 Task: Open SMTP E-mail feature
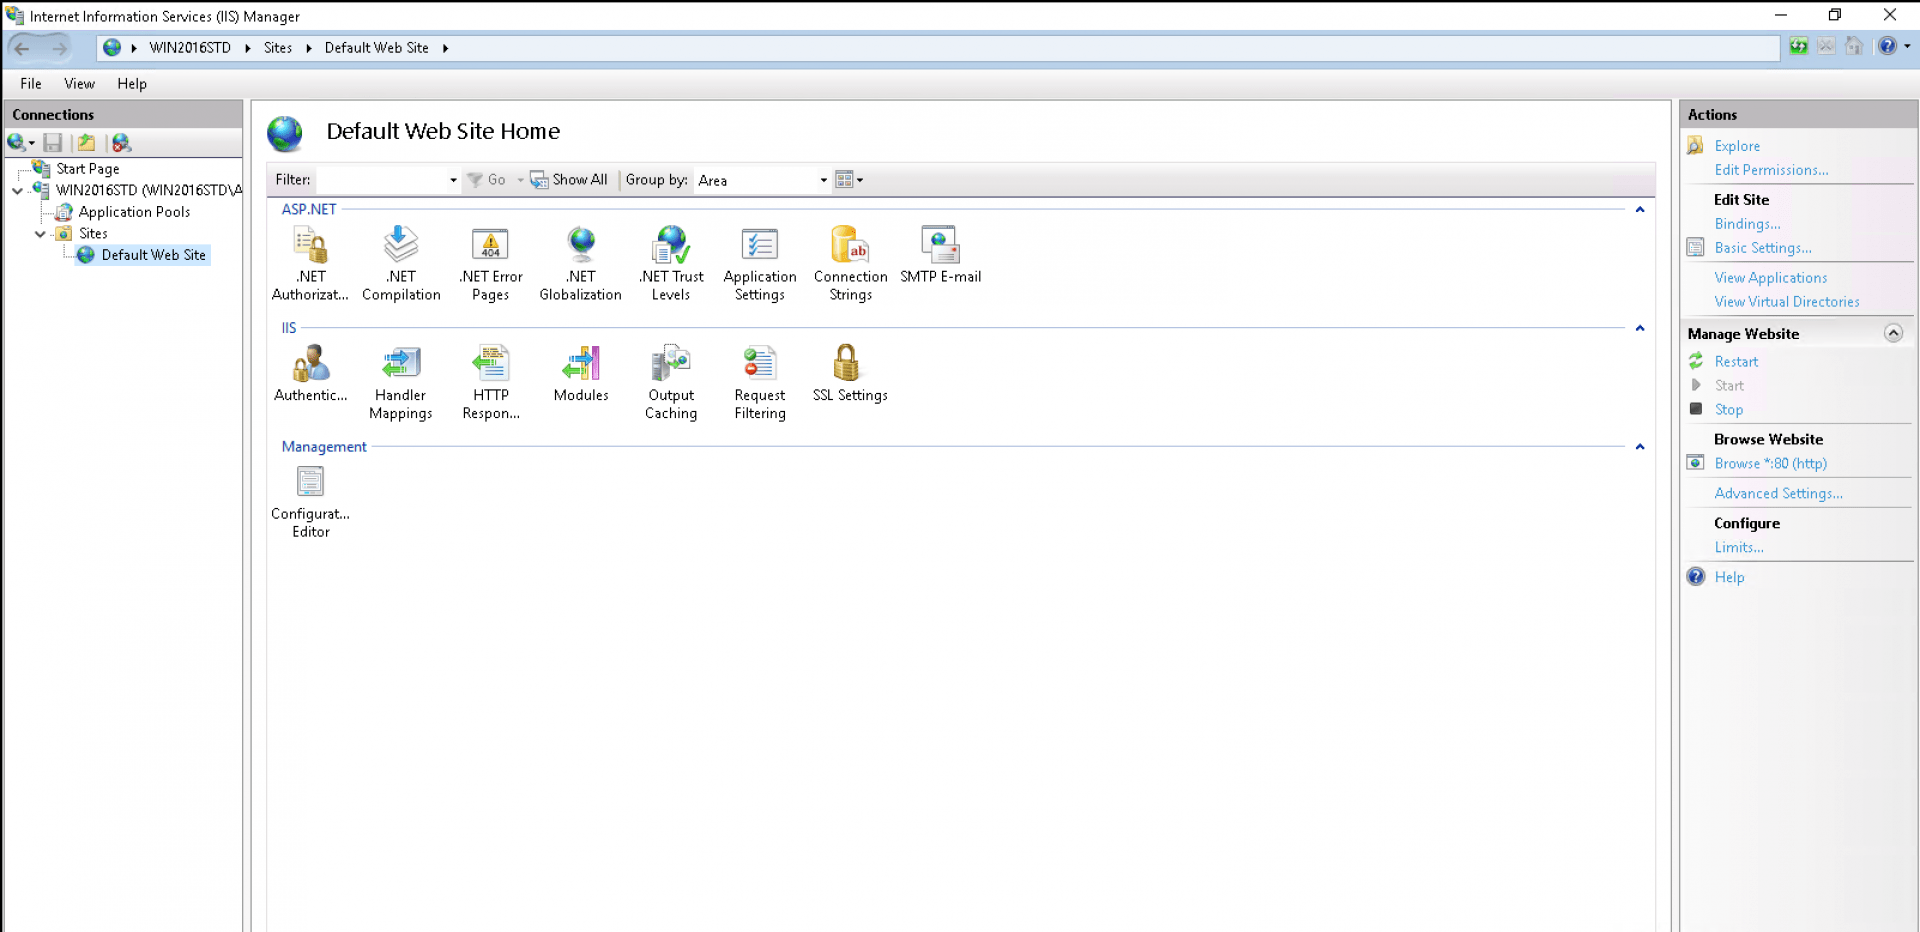click(940, 255)
